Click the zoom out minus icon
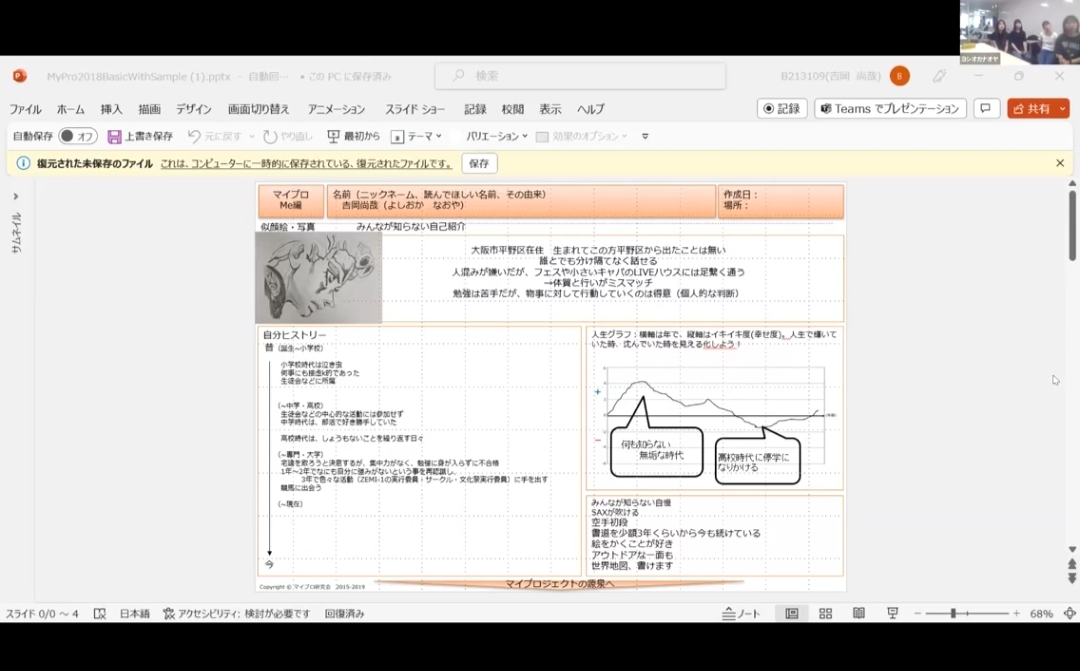 click(x=917, y=613)
